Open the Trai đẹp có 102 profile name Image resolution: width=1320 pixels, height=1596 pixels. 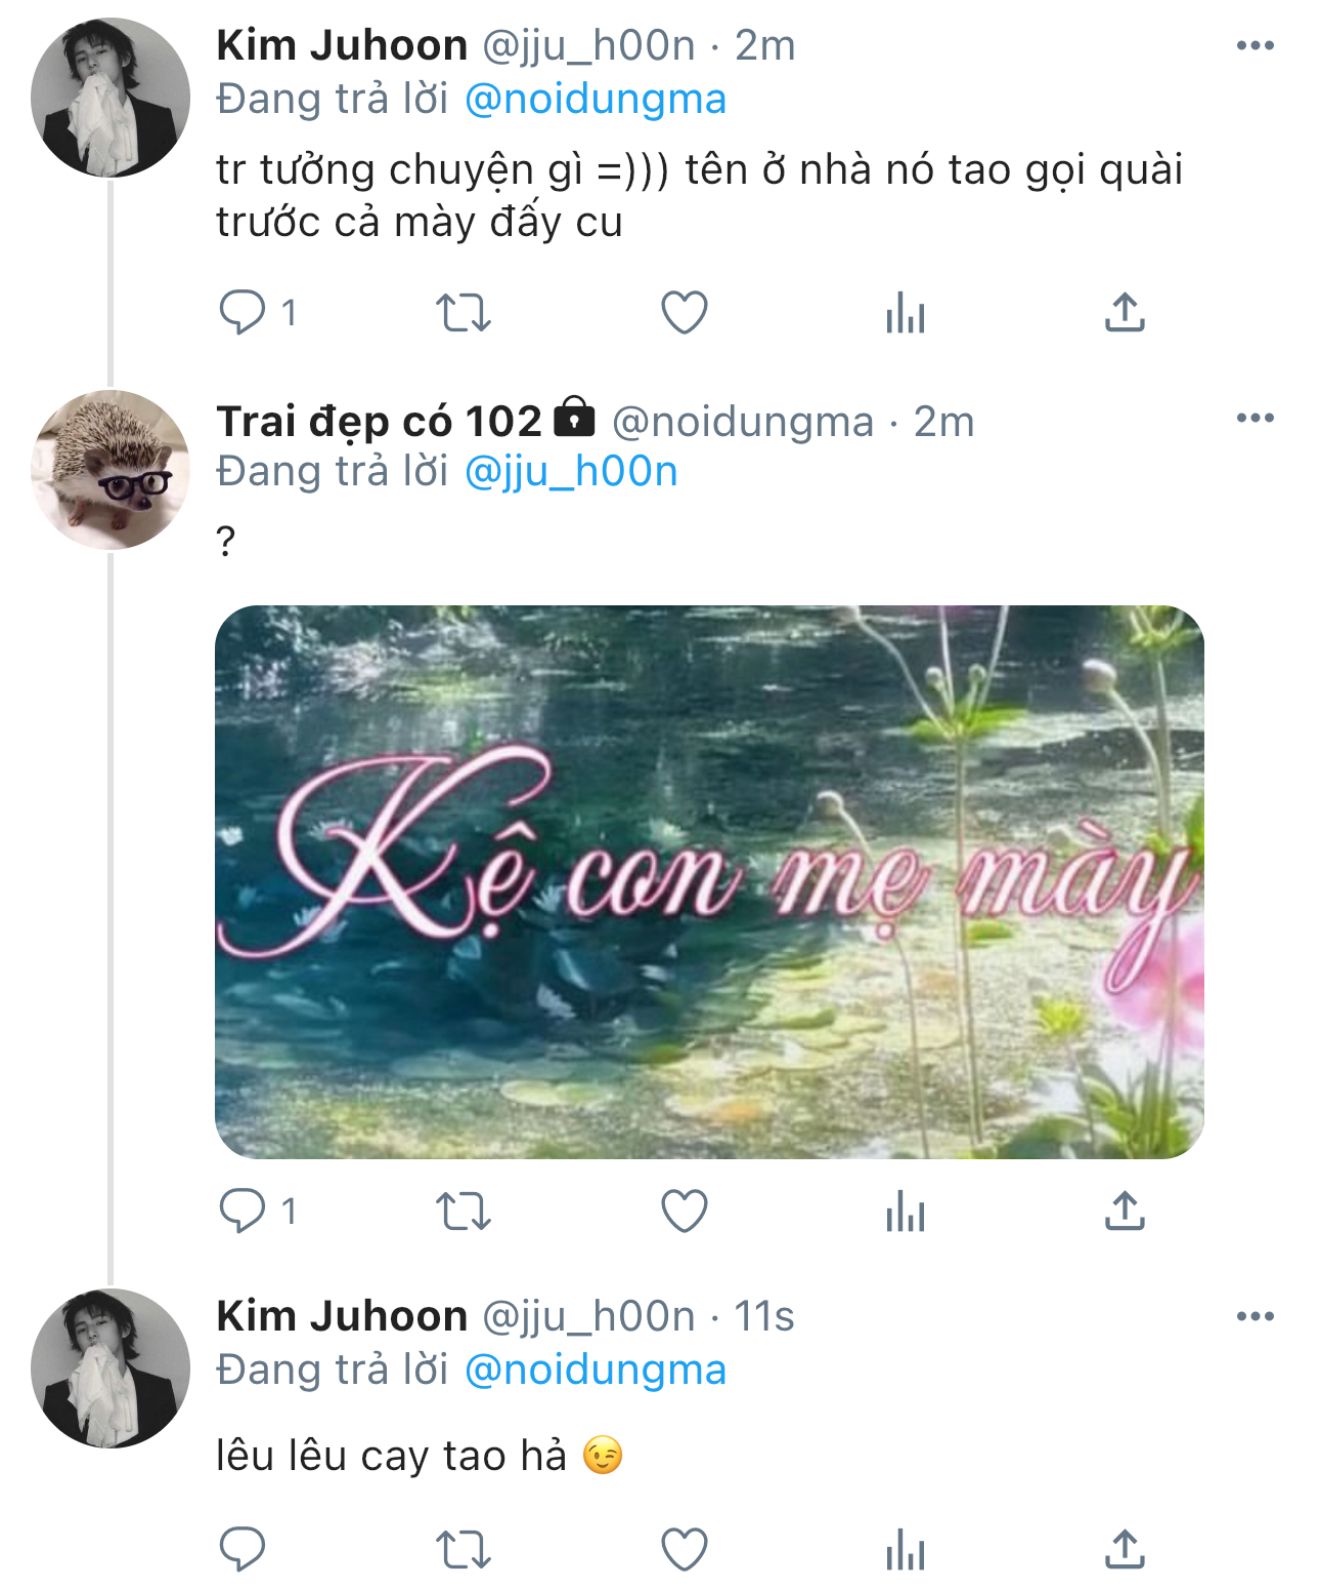click(x=379, y=421)
